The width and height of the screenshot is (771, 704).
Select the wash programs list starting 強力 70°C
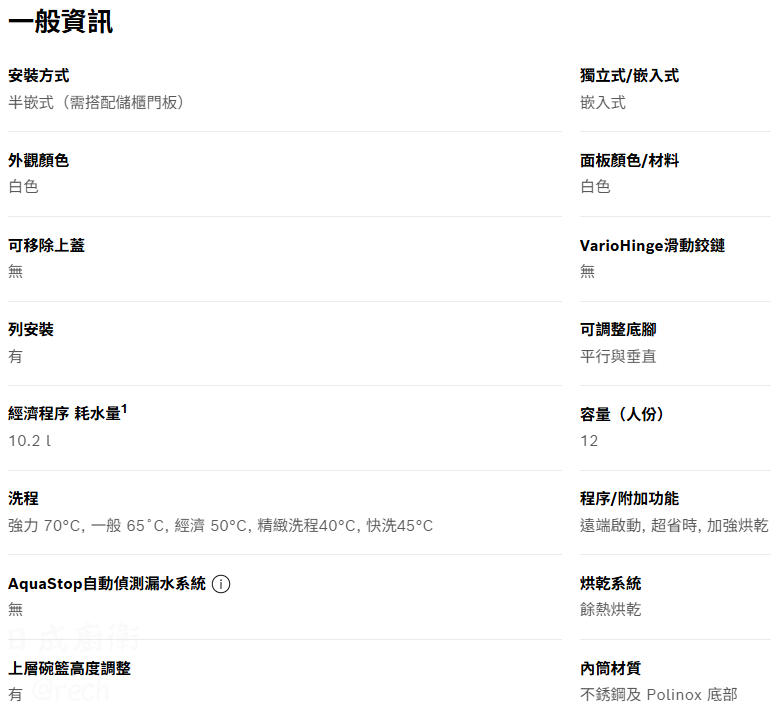(x=220, y=526)
